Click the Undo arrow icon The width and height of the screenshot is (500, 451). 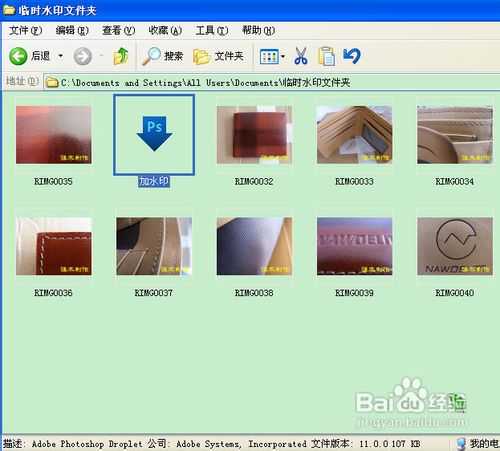(352, 56)
